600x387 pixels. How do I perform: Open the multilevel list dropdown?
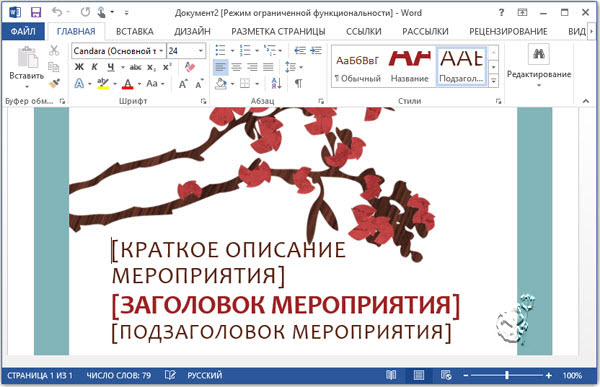pyautogui.click(x=280, y=51)
